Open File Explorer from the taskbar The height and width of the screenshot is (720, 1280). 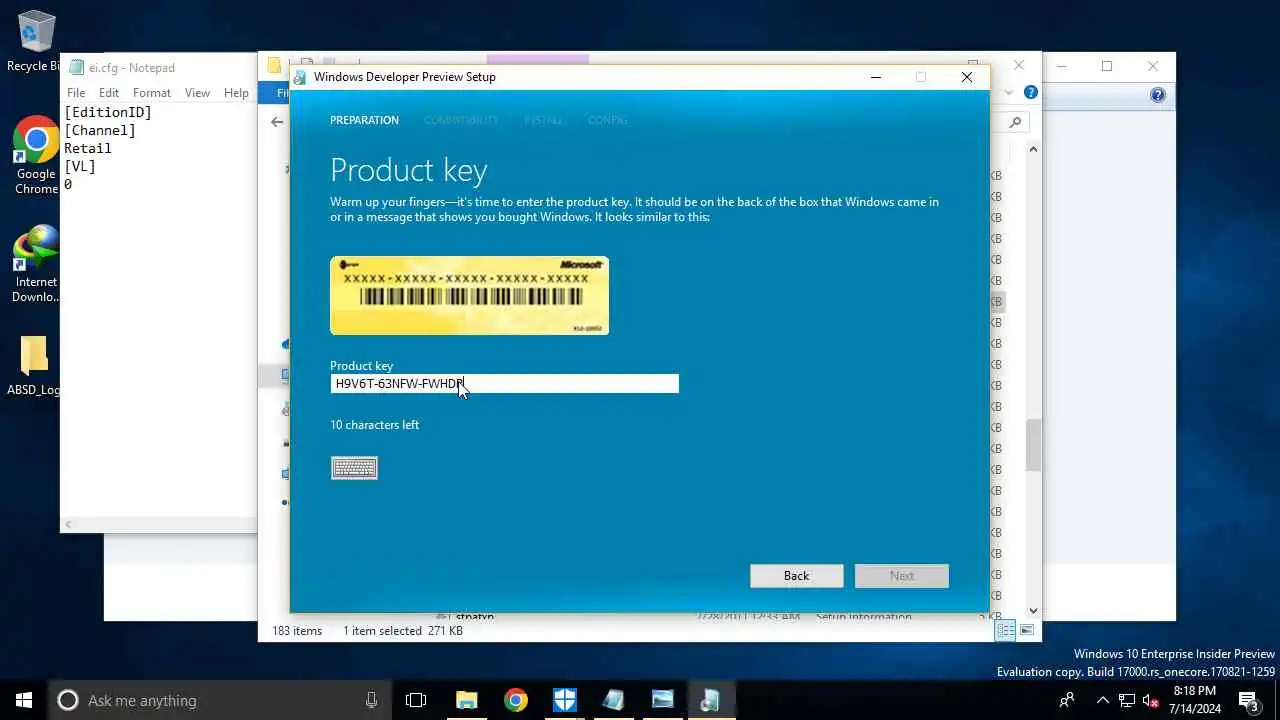(467, 700)
